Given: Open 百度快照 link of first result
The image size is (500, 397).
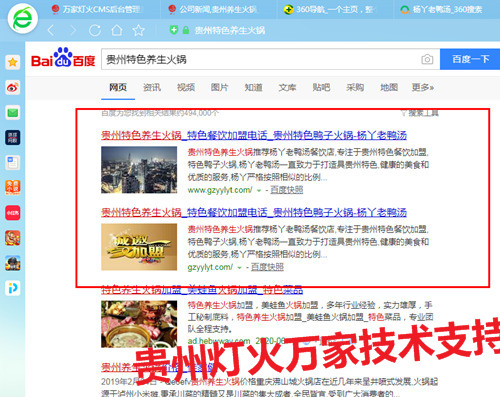Looking at the screenshot, I should [287, 190].
